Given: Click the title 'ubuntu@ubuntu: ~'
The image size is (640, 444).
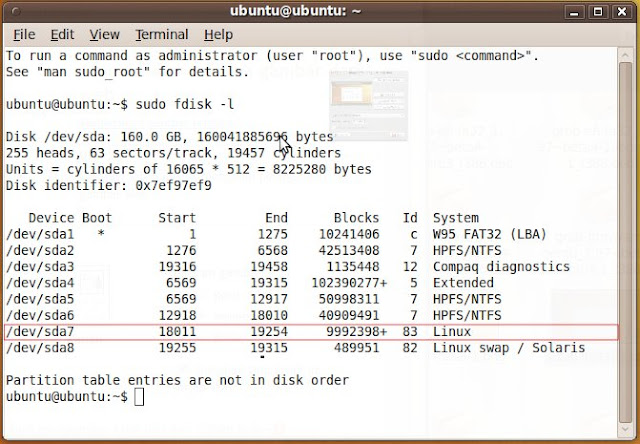Looking at the screenshot, I should point(296,11).
